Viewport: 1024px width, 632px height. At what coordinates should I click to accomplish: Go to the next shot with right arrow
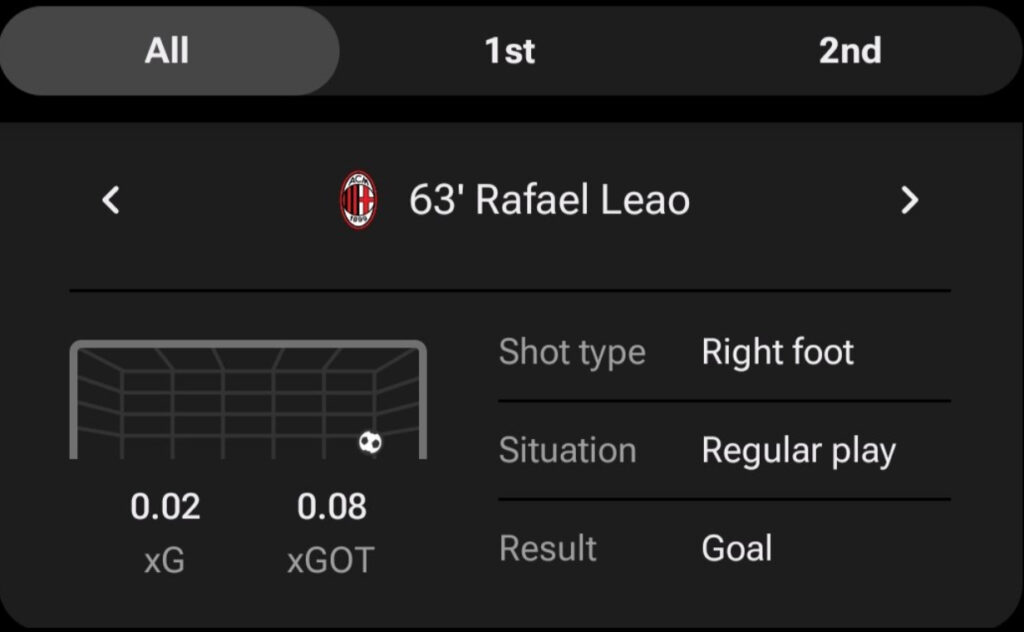[908, 201]
